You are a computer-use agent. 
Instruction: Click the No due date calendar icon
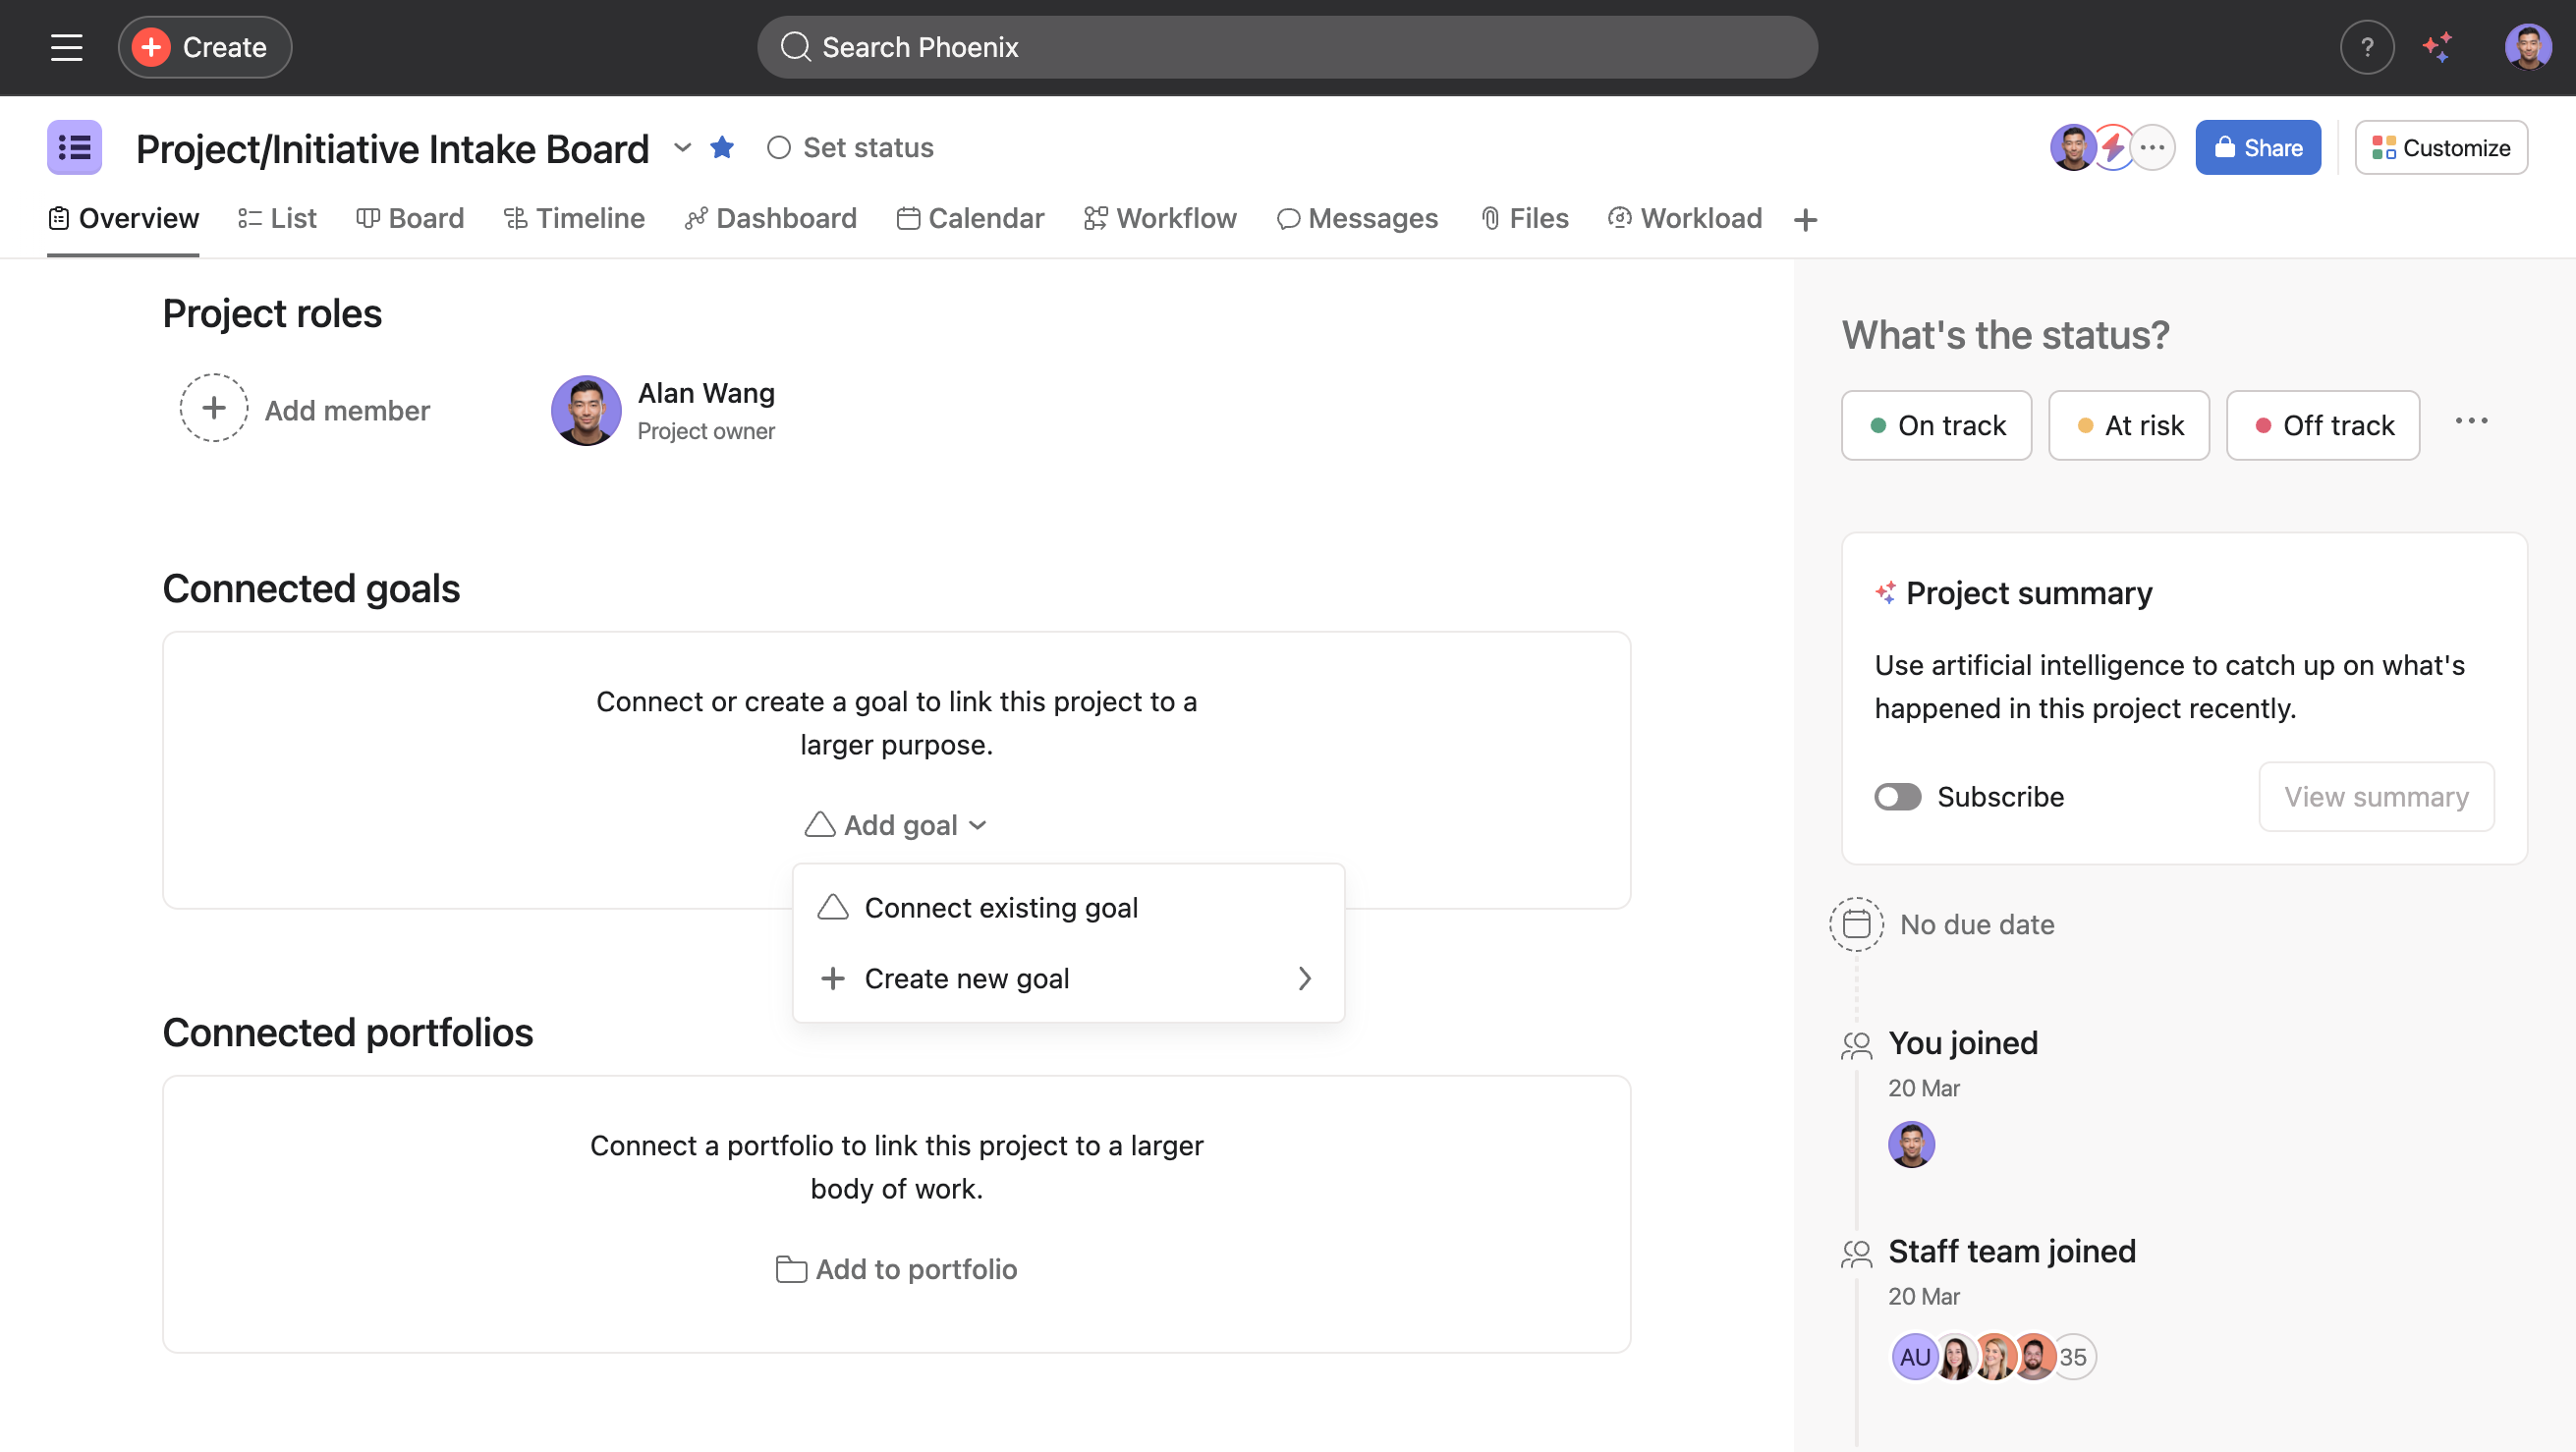tap(1856, 924)
